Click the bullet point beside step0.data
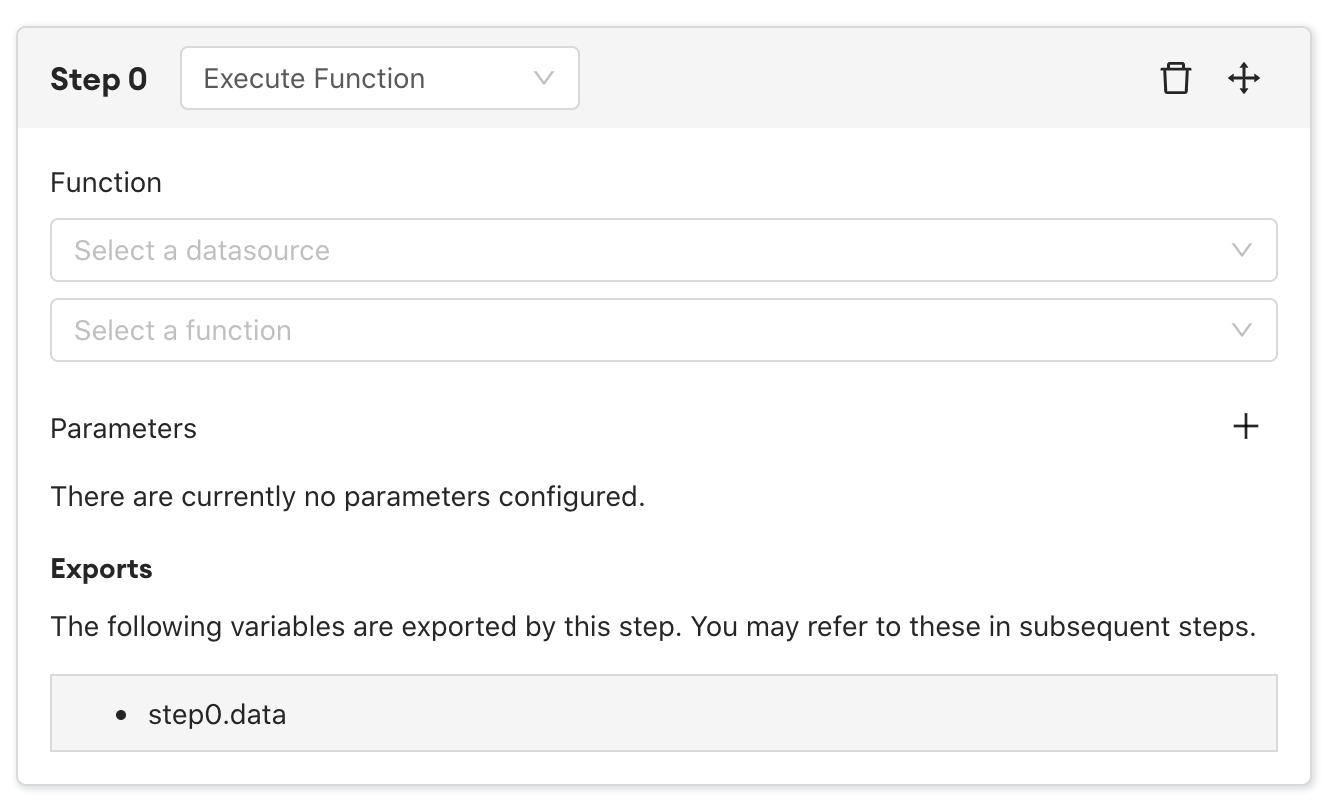This screenshot has width=1334, height=806. click(122, 715)
